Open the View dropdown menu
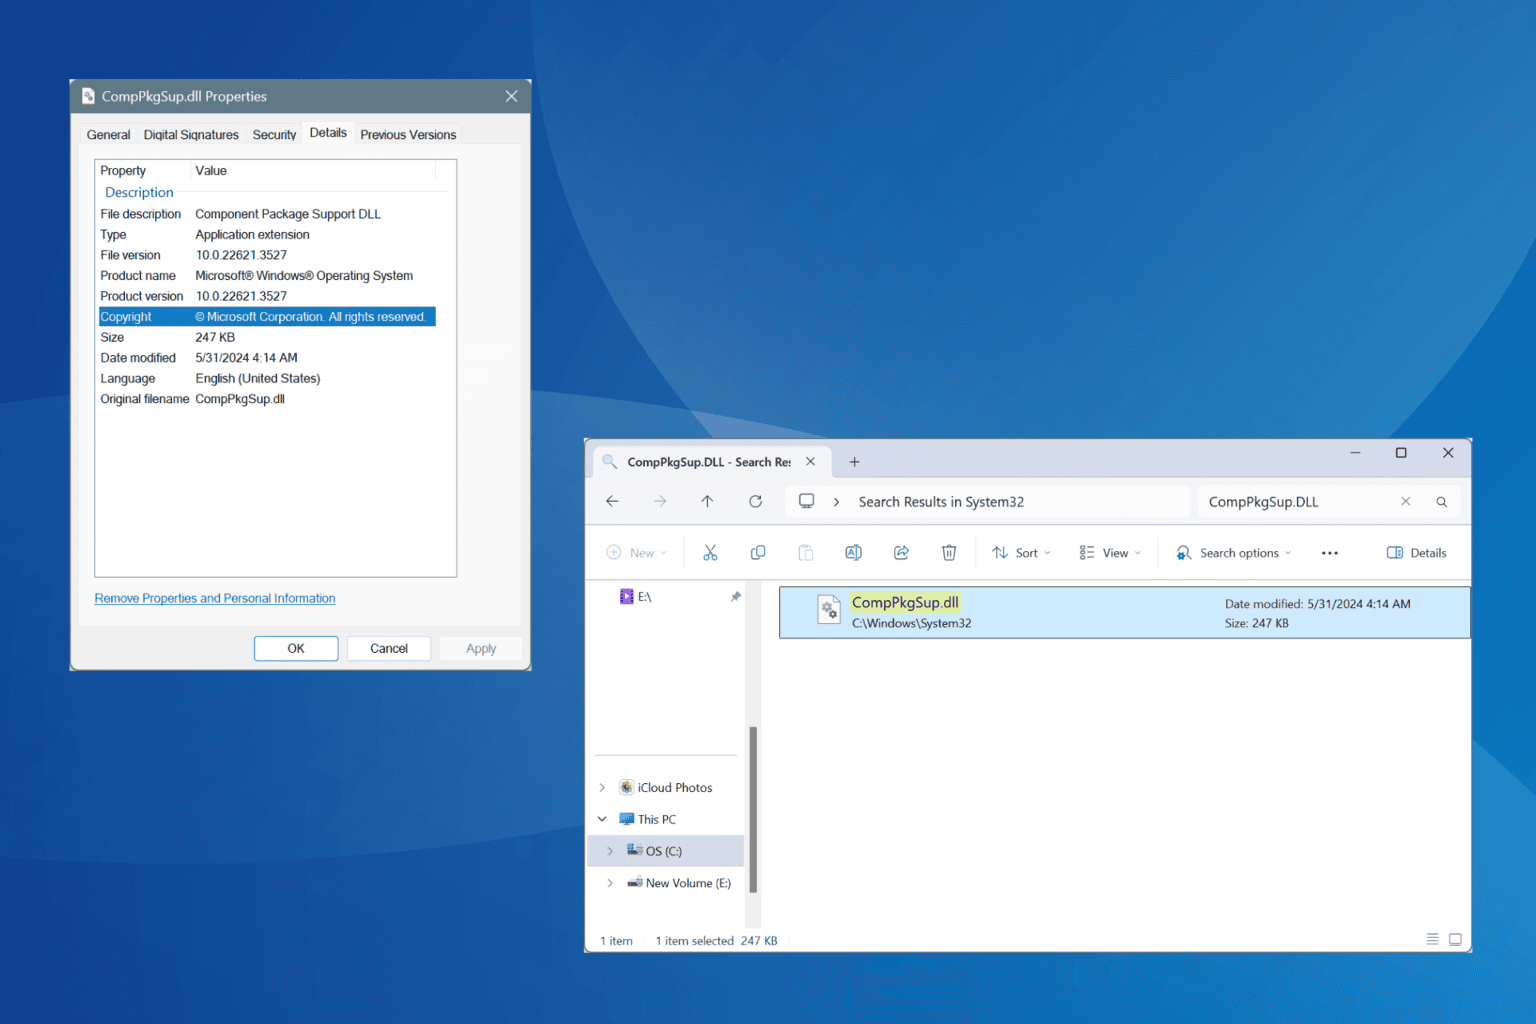 pyautogui.click(x=1110, y=553)
